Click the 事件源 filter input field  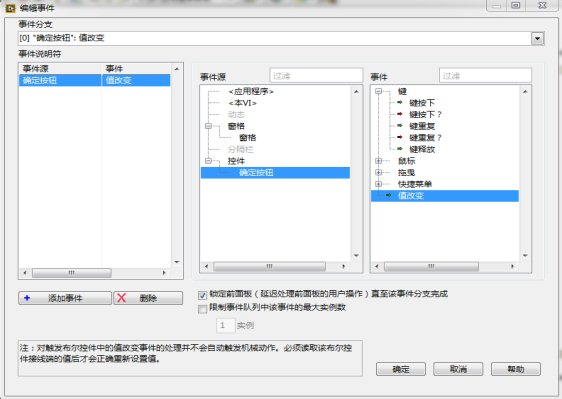point(316,76)
